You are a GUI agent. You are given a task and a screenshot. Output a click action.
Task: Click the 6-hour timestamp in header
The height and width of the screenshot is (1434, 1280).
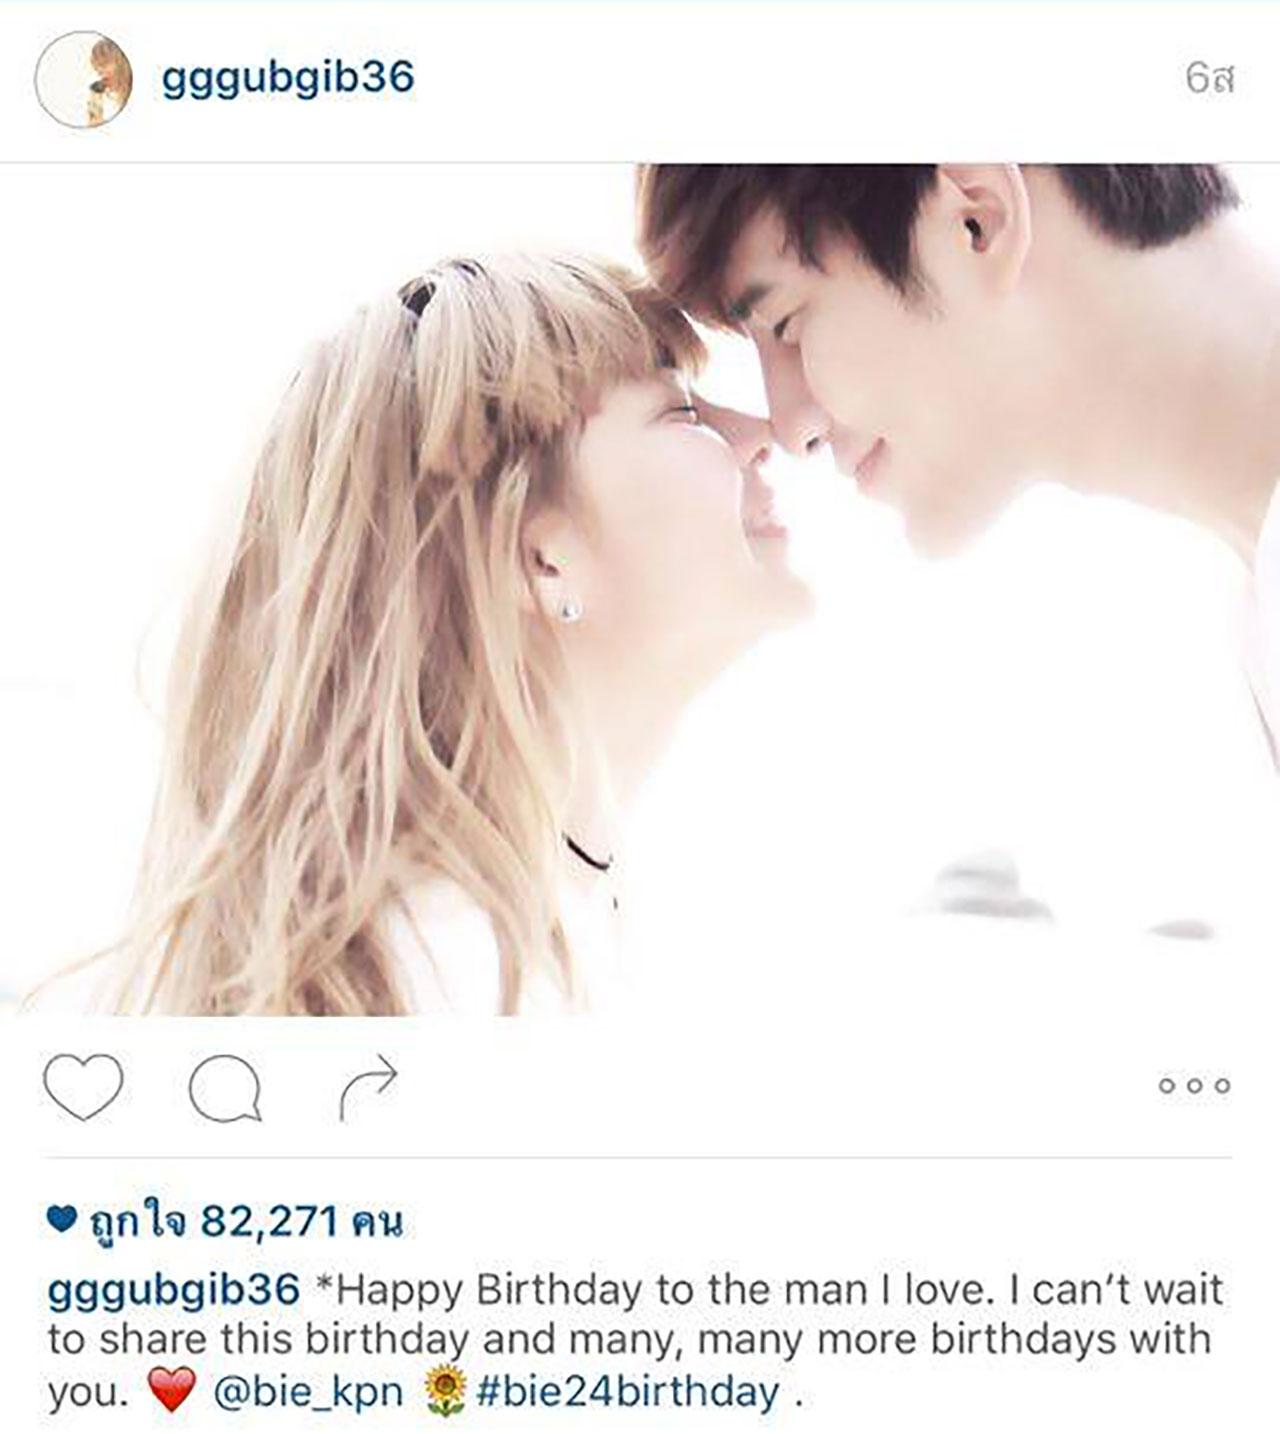click(1209, 80)
